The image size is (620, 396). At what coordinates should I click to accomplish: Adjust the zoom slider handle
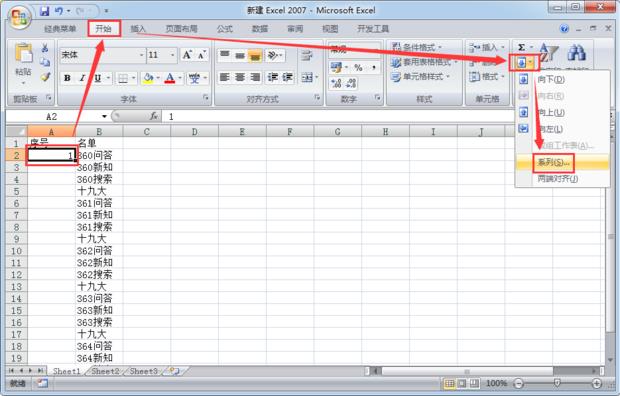(557, 383)
